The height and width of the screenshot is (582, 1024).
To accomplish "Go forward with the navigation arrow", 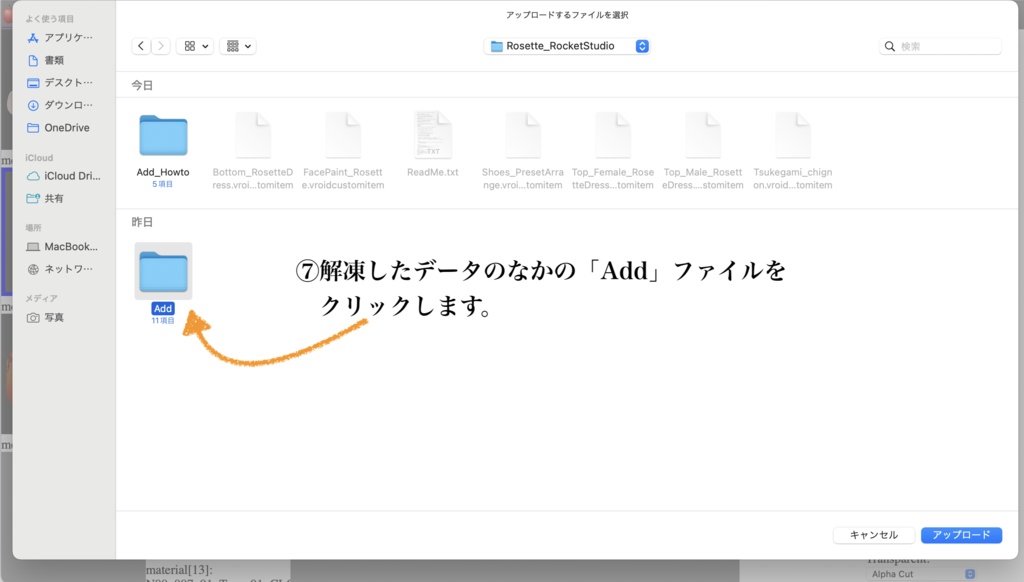I will pos(161,46).
